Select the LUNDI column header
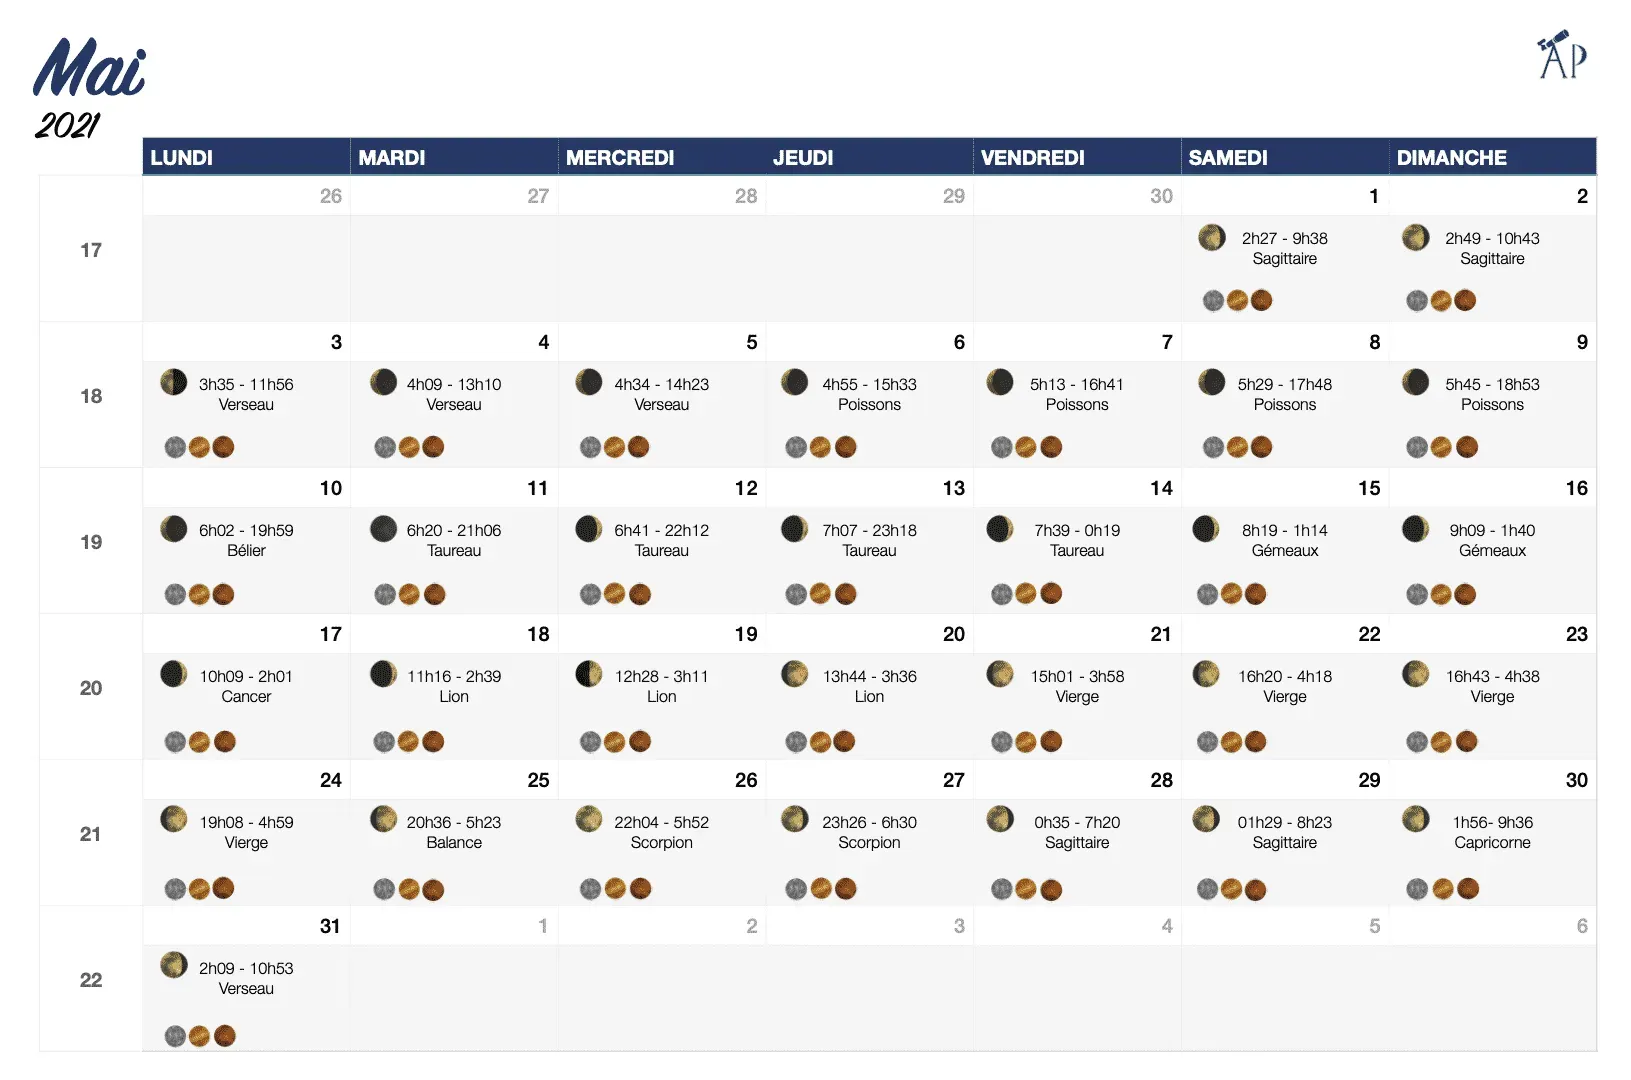Viewport: 1631px width, 1080px height. point(182,158)
